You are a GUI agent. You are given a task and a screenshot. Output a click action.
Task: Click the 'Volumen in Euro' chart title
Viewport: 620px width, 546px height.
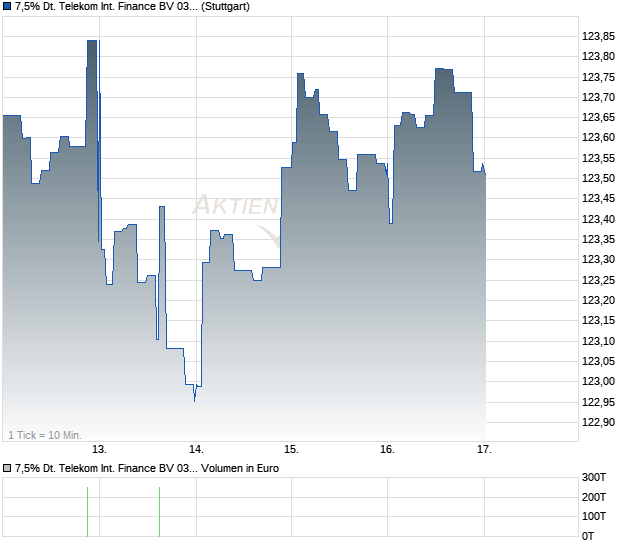point(240,469)
